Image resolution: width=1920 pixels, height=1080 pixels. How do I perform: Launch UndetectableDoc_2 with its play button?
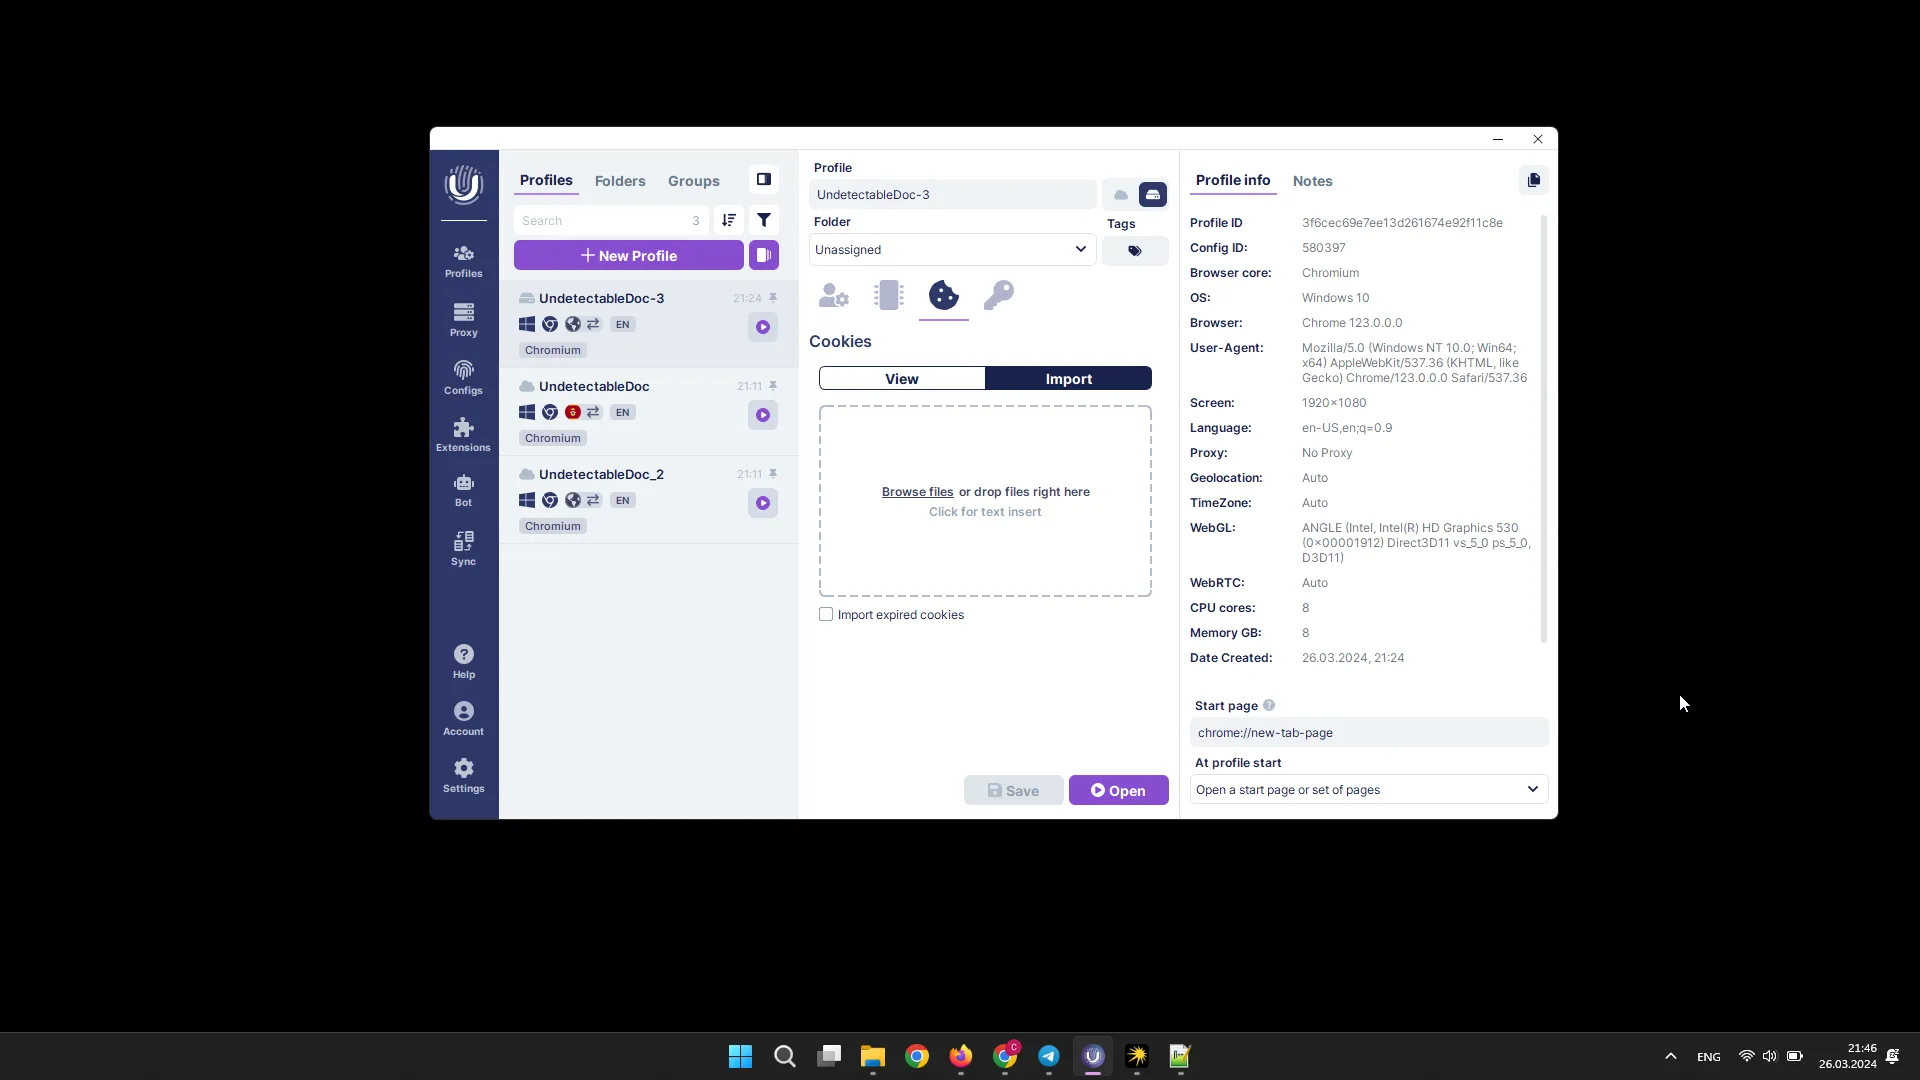(x=763, y=503)
